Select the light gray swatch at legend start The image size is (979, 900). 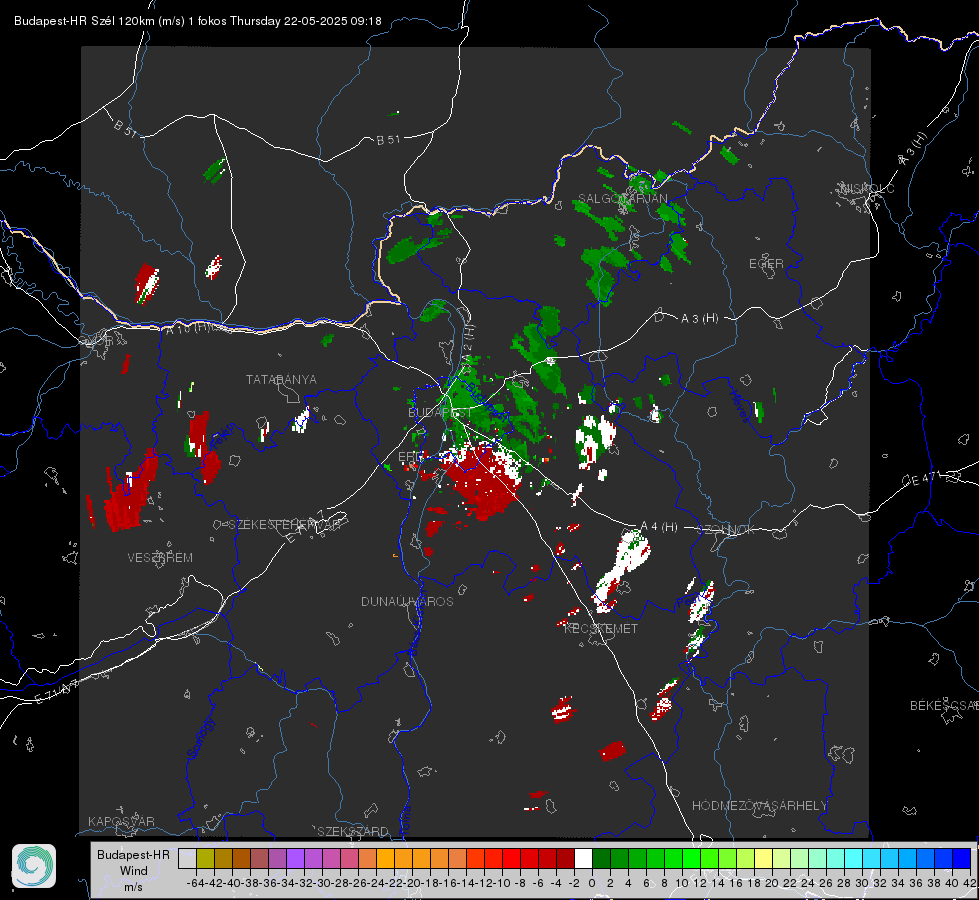click(187, 858)
